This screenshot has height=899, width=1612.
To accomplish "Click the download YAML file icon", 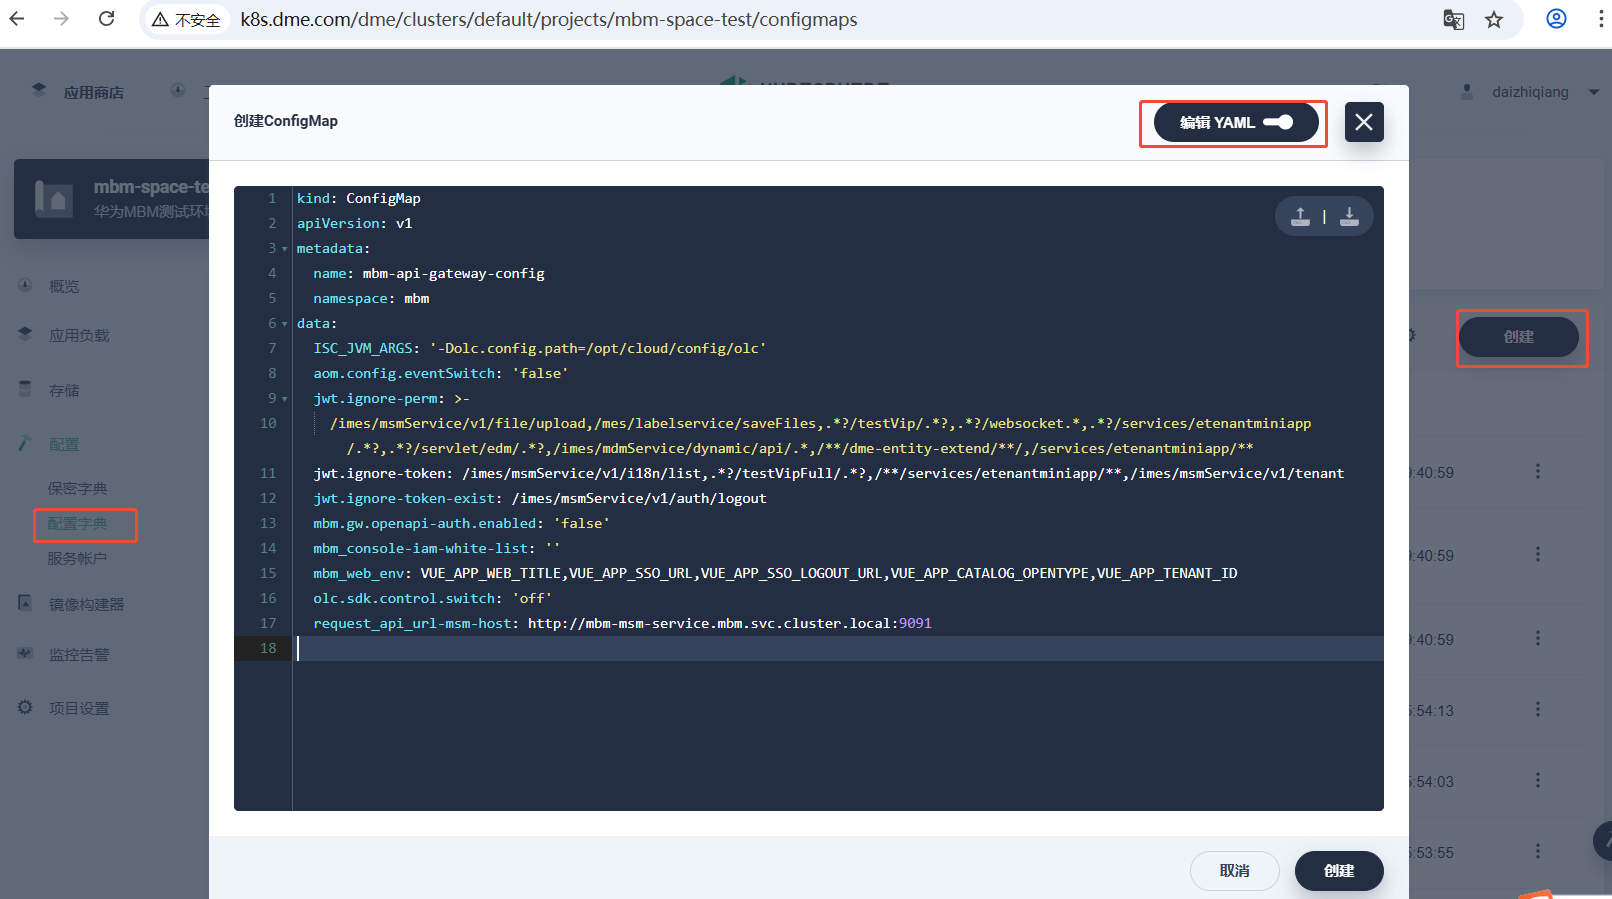I will coord(1349,216).
